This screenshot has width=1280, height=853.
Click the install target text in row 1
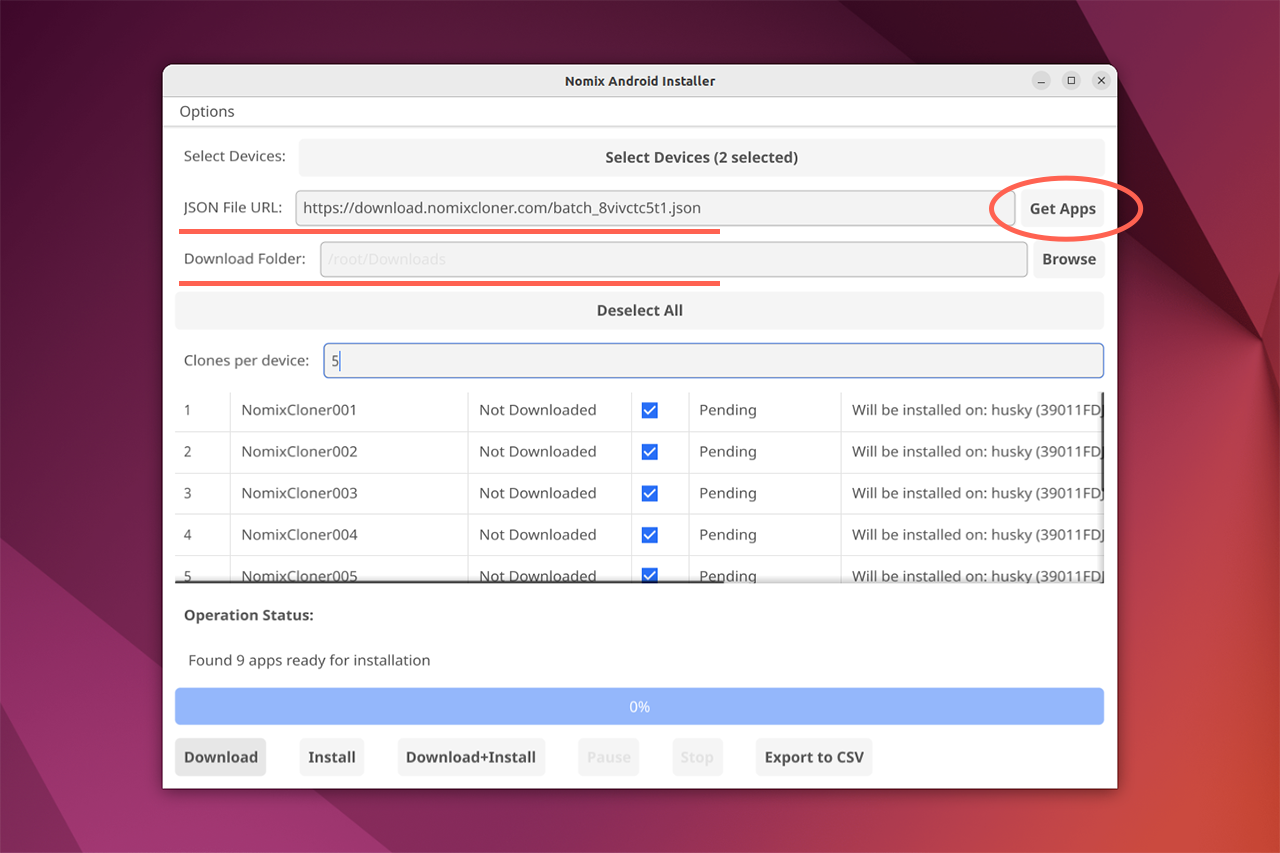click(x=977, y=410)
